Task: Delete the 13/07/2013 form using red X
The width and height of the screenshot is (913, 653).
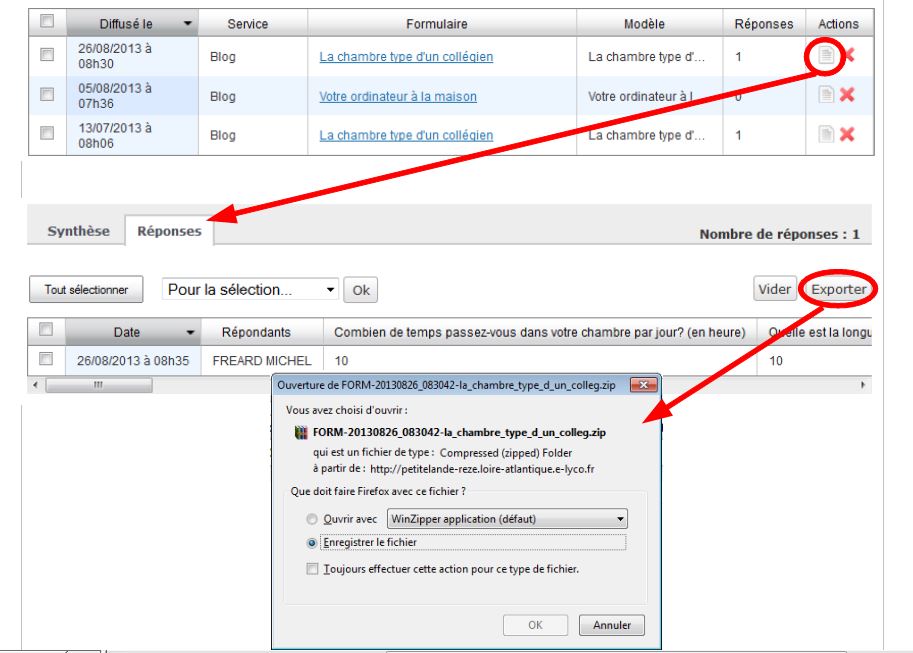Action: point(847,135)
